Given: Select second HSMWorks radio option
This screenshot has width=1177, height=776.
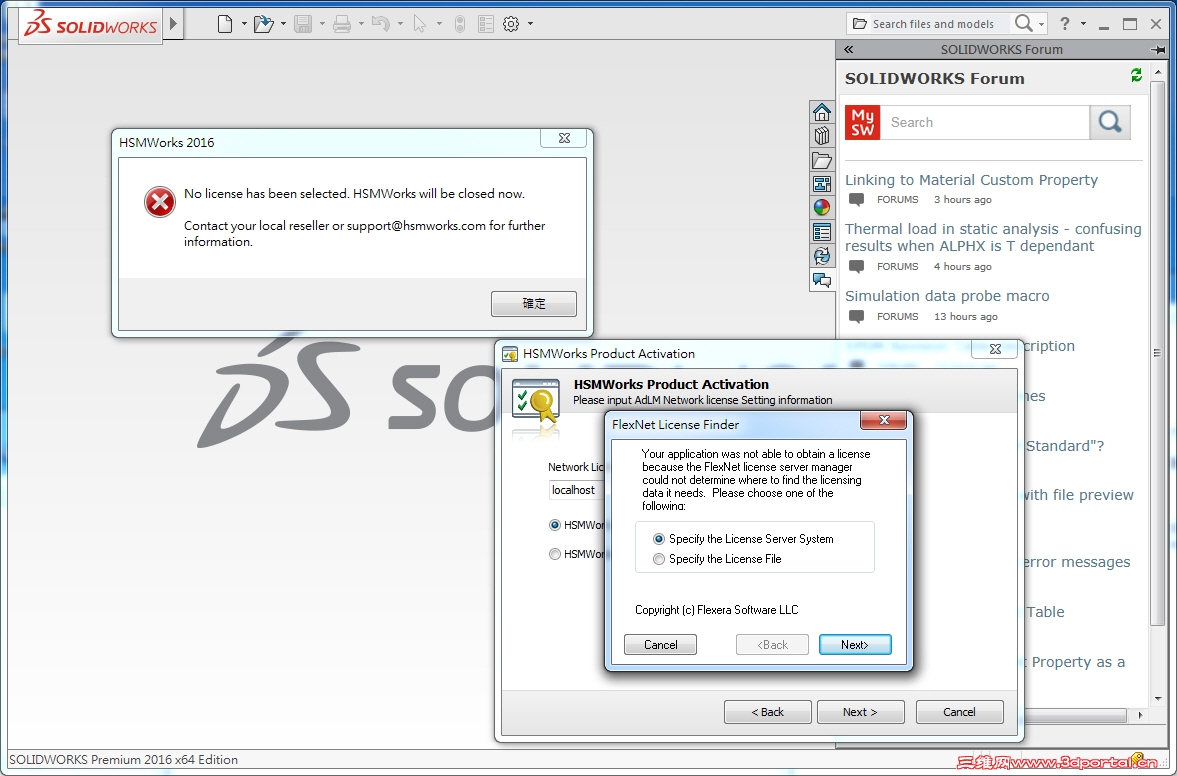Looking at the screenshot, I should coord(555,554).
